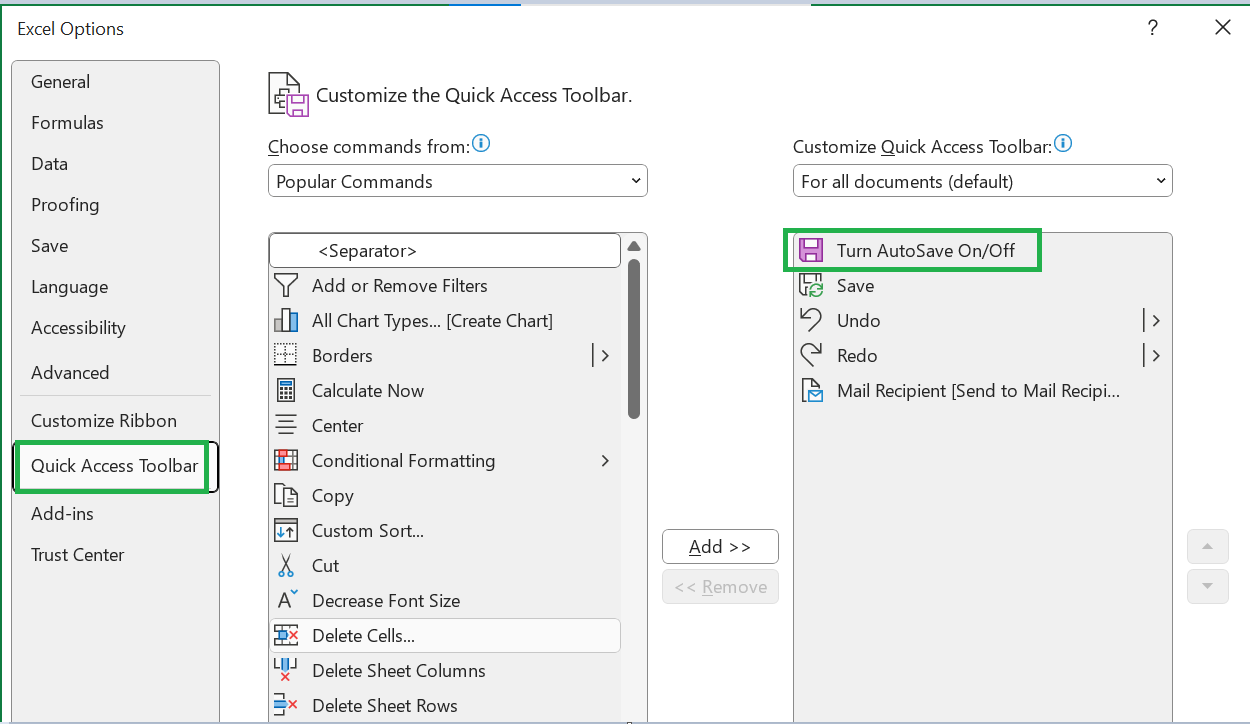Expand the Redo split arrow
Image resolution: width=1250 pixels, height=724 pixels.
pyautogui.click(x=1156, y=356)
